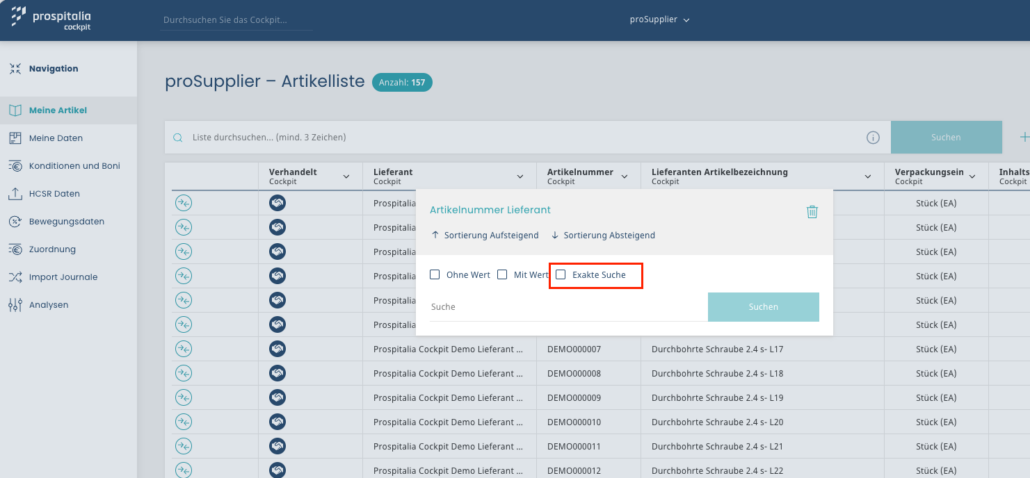This screenshot has width=1030, height=478.
Task: Expand the Verhandelt column filter
Action: (346, 177)
